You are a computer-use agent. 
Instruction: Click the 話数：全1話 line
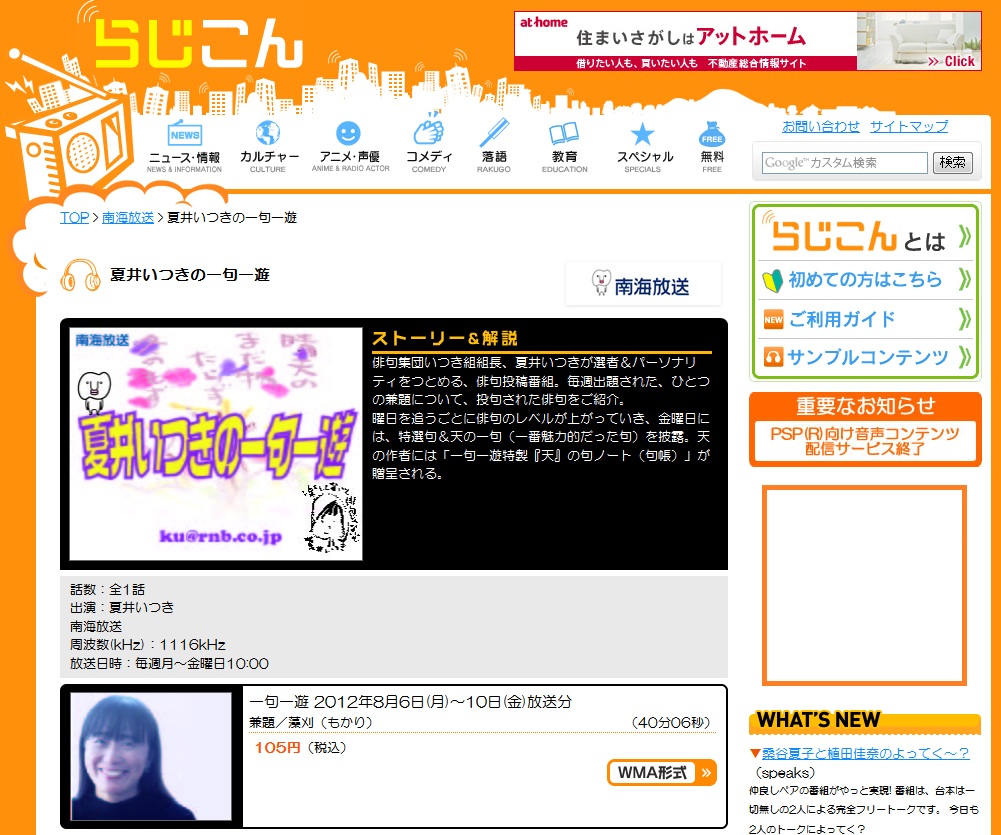[107, 589]
